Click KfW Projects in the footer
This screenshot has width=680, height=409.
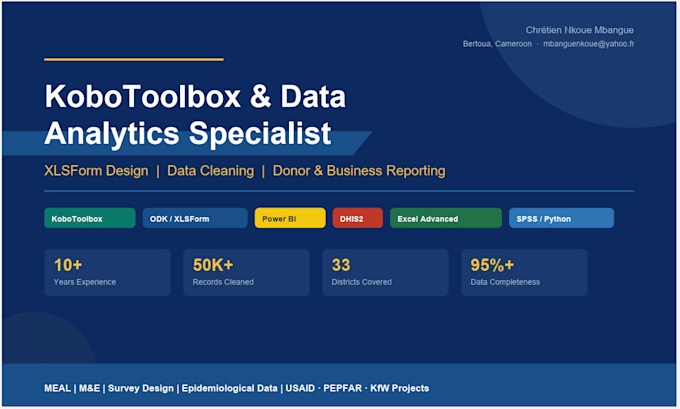pyautogui.click(x=400, y=388)
